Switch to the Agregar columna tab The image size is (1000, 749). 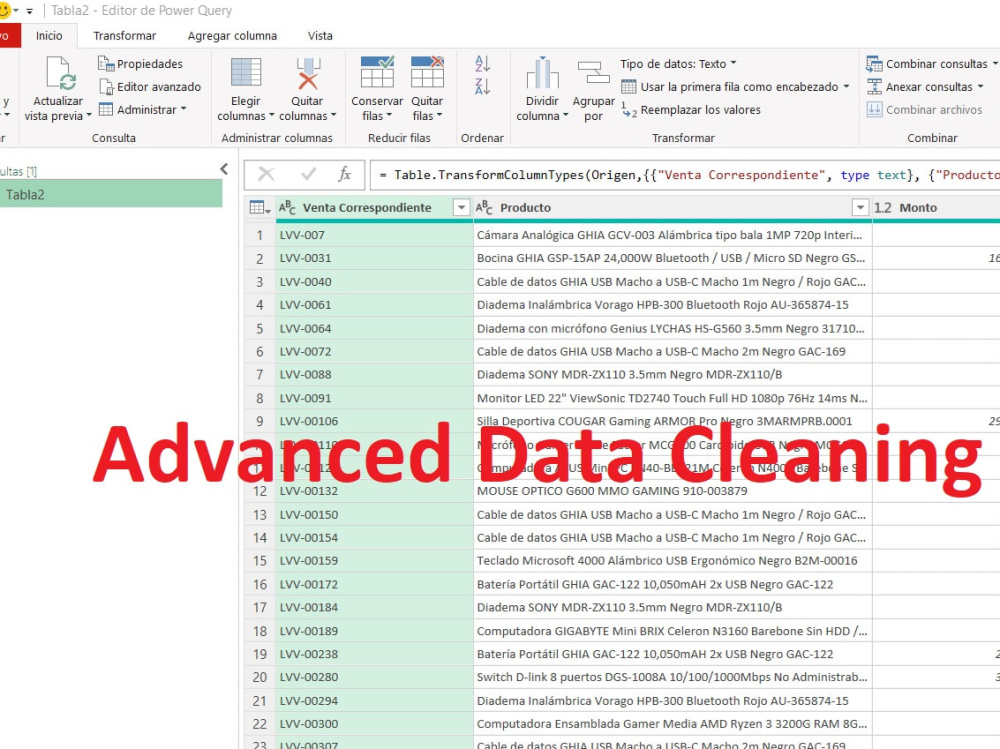[232, 36]
